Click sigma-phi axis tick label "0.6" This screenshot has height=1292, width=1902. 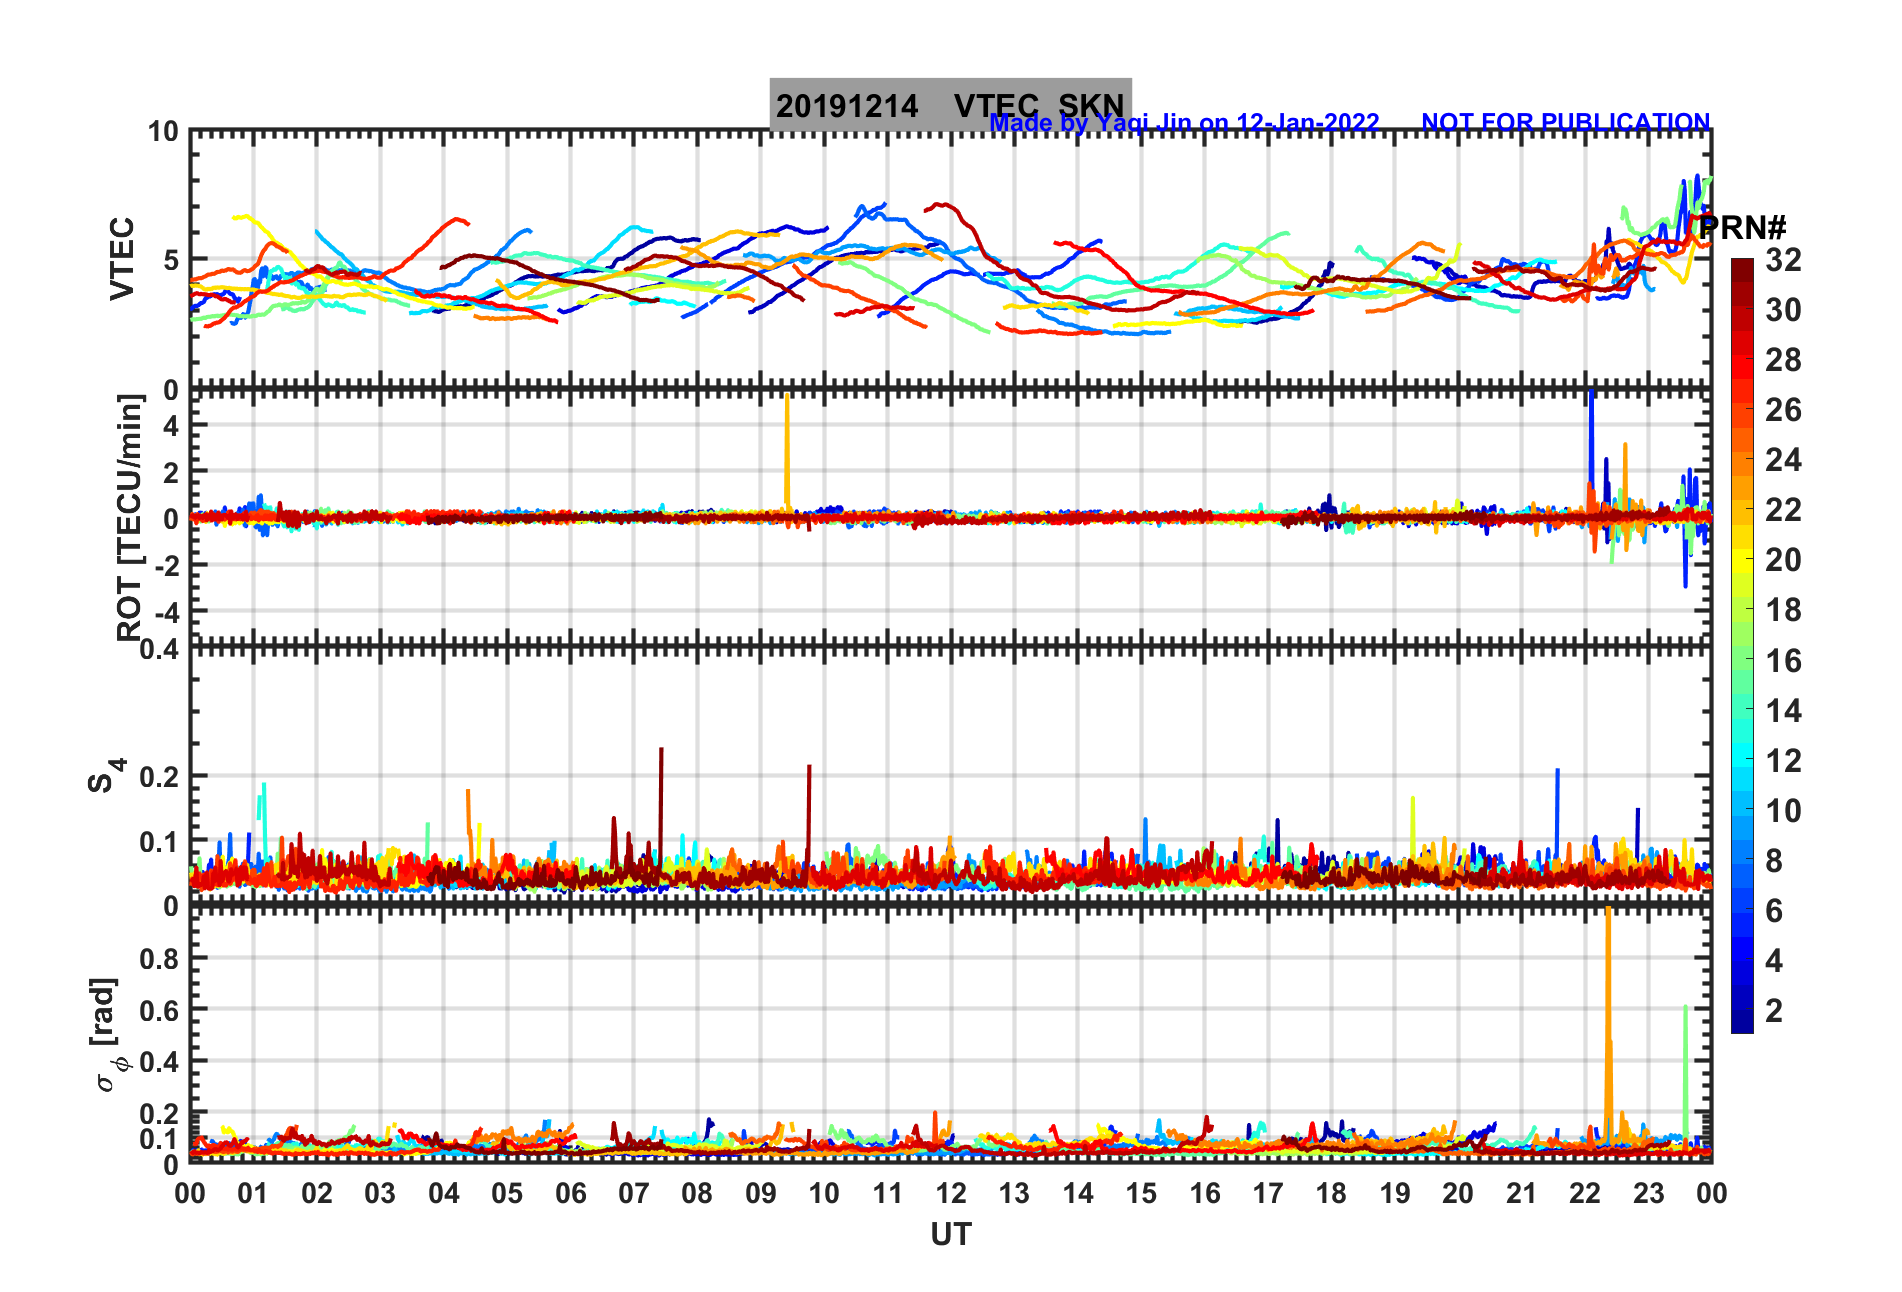(x=158, y=1010)
